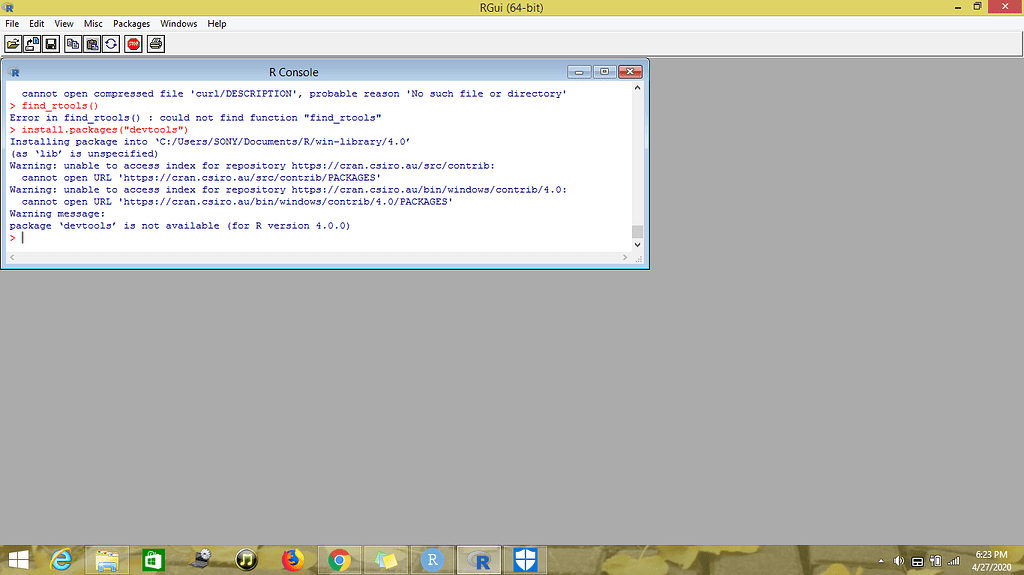Click the Save workspace floppy icon
1024x575 pixels.
[49, 44]
